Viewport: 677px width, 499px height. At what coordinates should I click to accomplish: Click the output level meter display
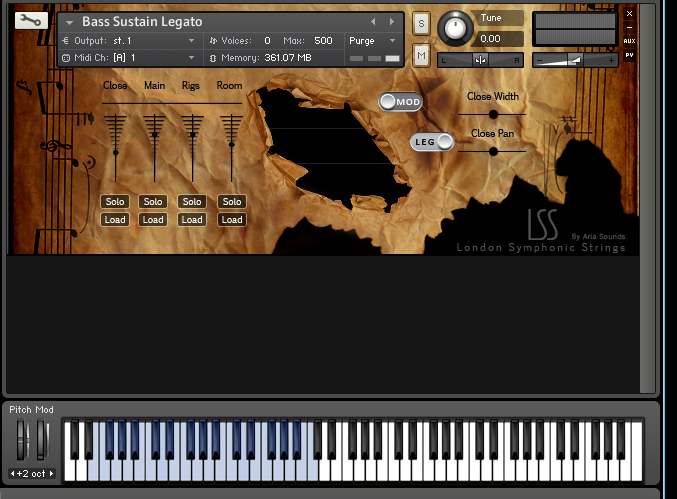pos(574,28)
